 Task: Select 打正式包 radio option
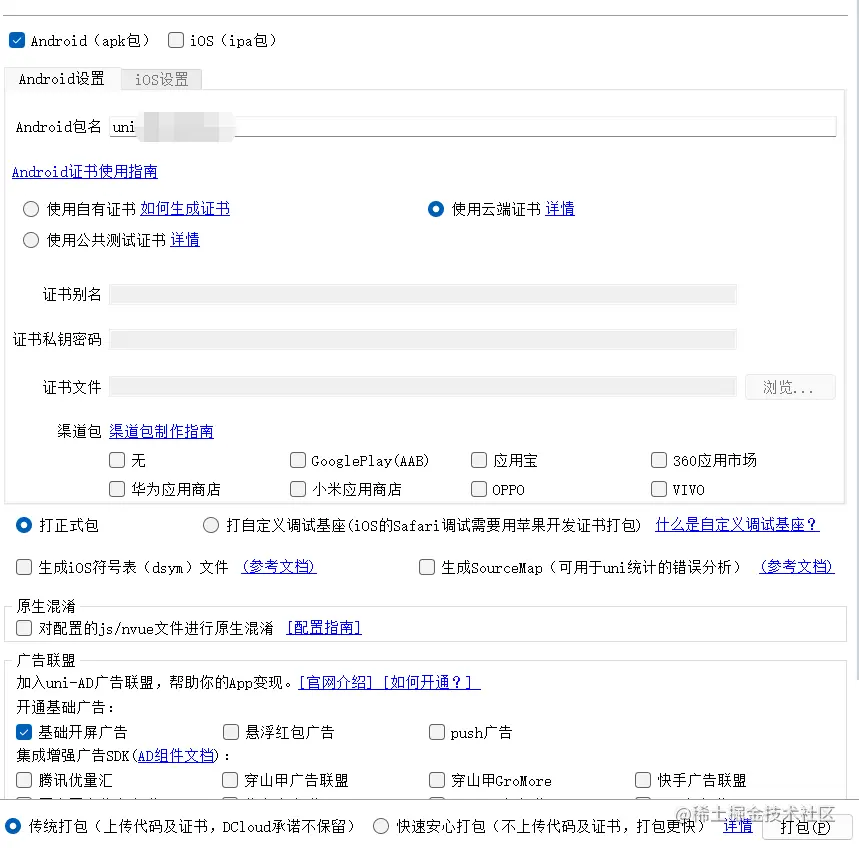(24, 525)
